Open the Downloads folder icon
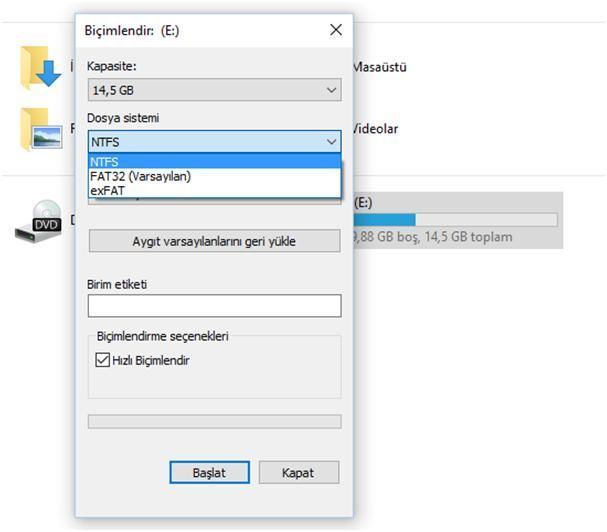607x532 pixels. 41,68
